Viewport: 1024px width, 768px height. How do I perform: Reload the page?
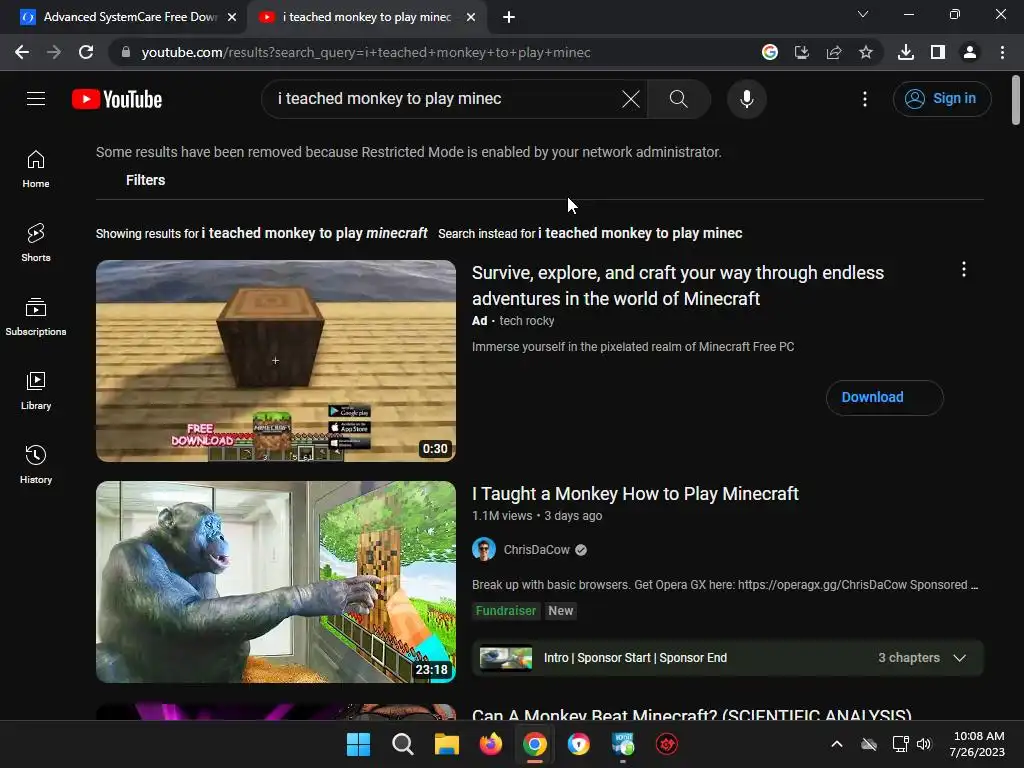click(86, 52)
